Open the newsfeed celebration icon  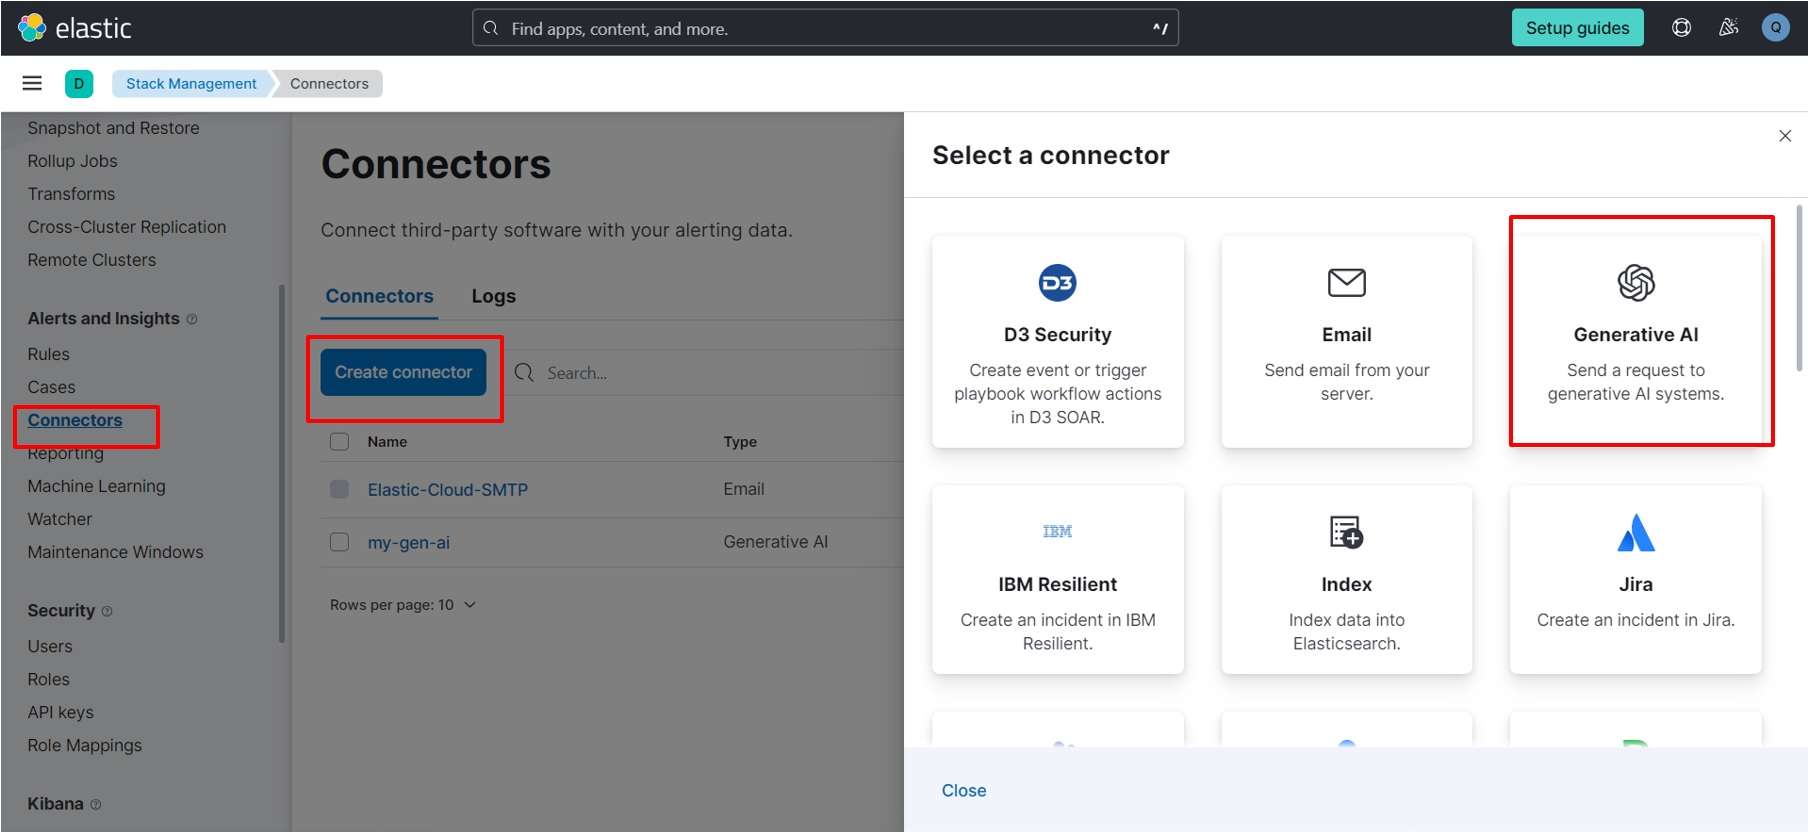(1728, 28)
